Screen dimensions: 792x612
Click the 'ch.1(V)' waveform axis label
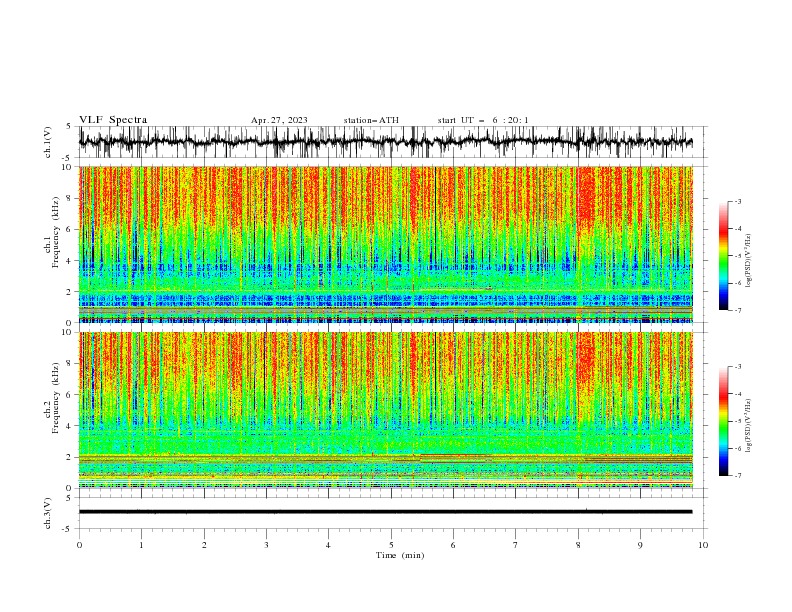[x=48, y=142]
